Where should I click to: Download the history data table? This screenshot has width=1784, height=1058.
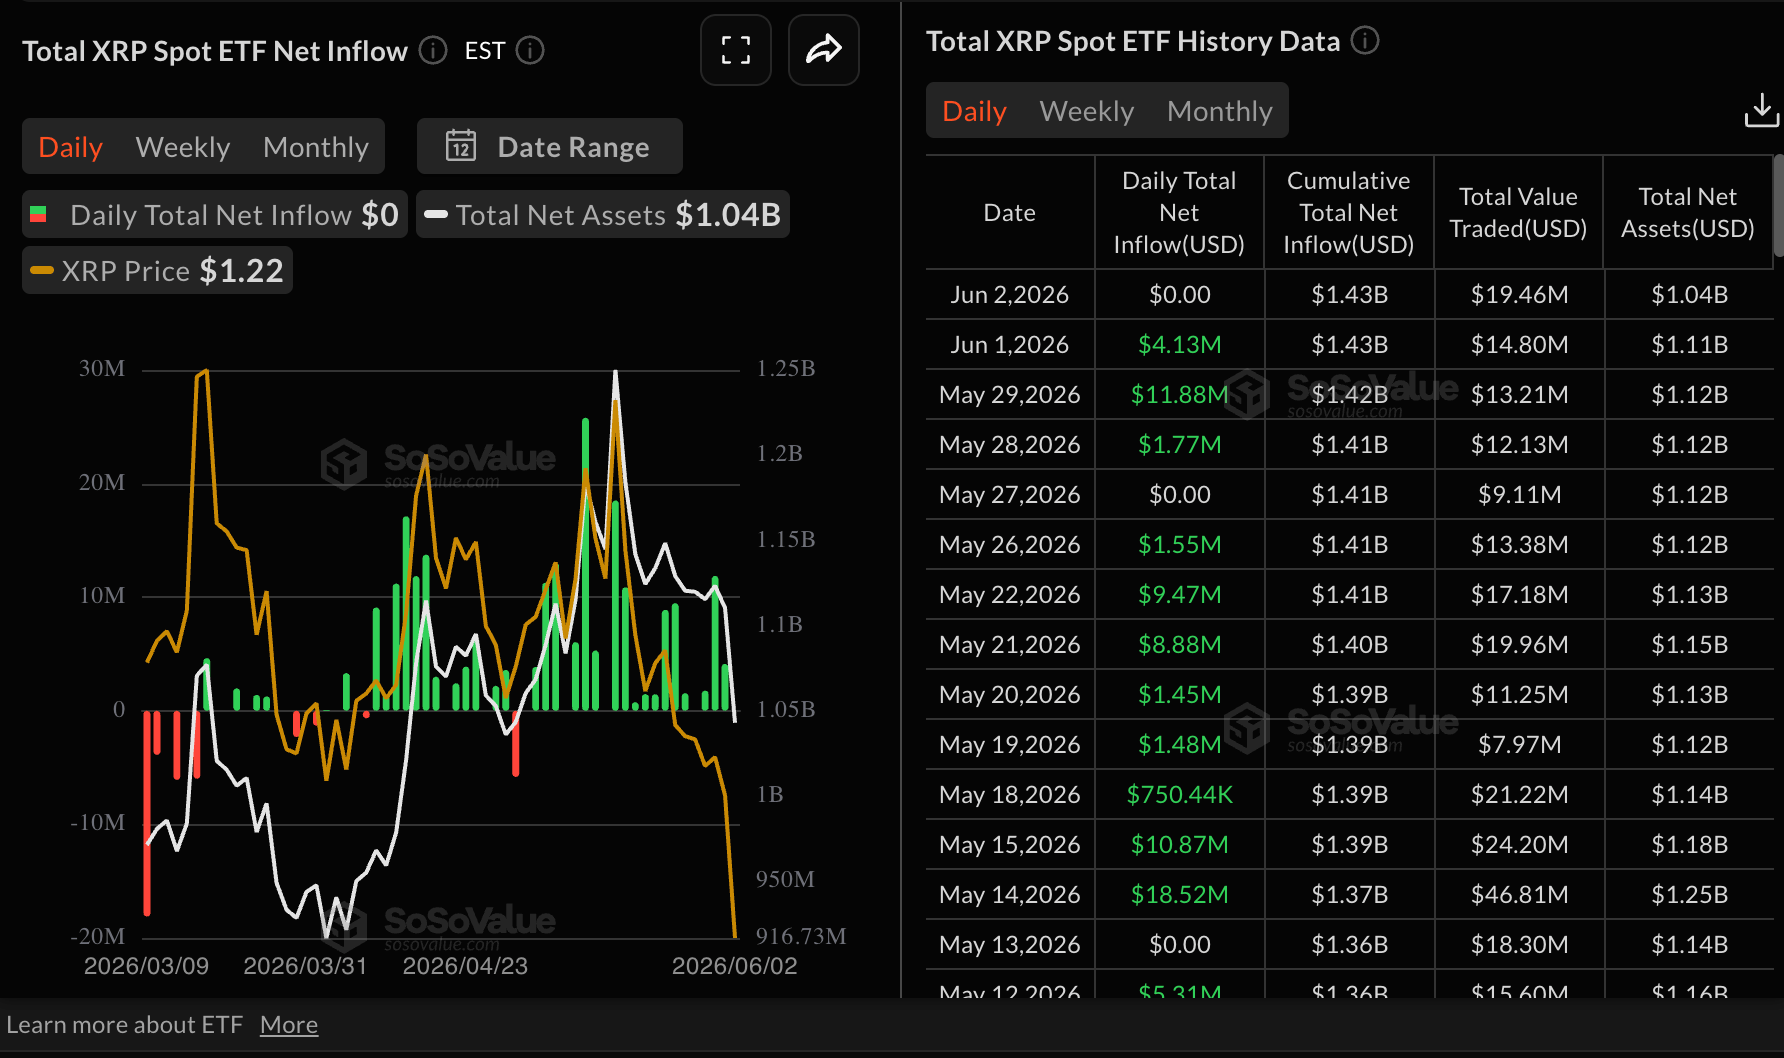click(1761, 111)
